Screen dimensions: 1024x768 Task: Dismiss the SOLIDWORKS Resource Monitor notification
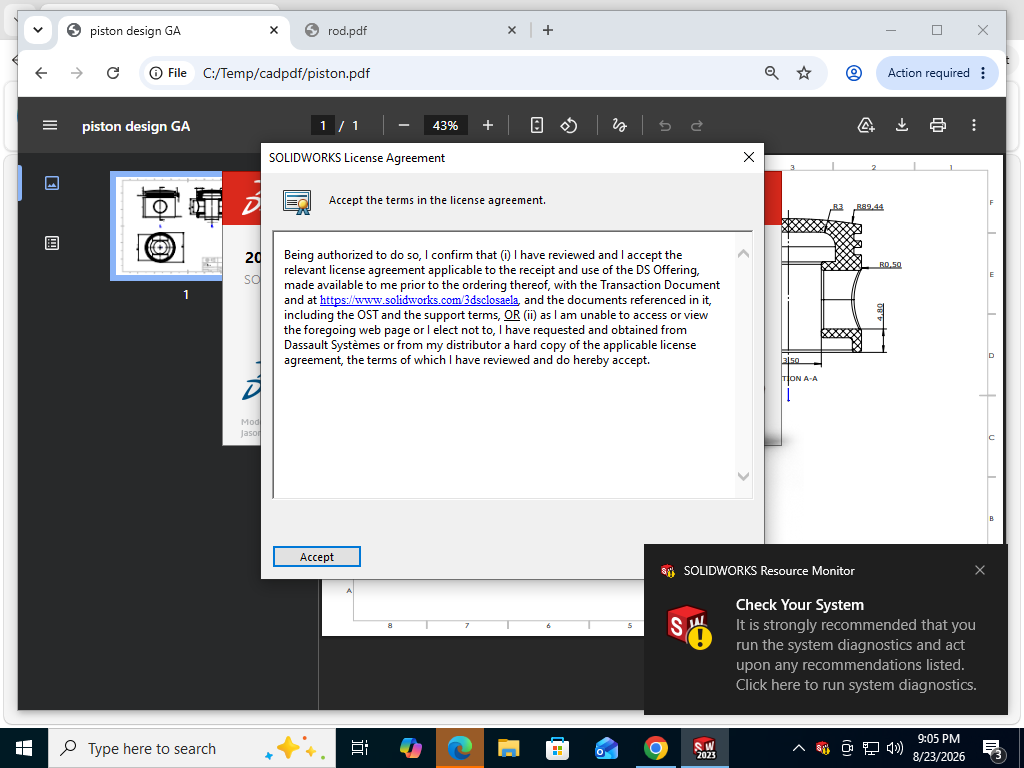coord(980,570)
